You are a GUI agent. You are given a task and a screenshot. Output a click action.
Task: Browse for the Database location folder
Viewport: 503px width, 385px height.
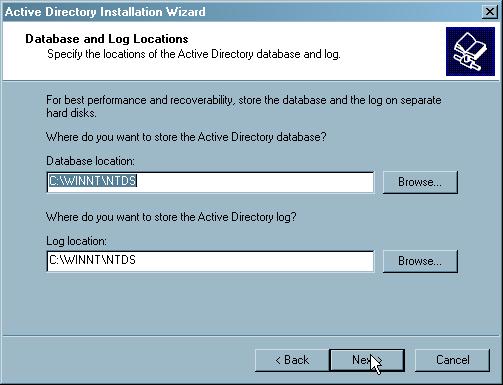tap(420, 182)
